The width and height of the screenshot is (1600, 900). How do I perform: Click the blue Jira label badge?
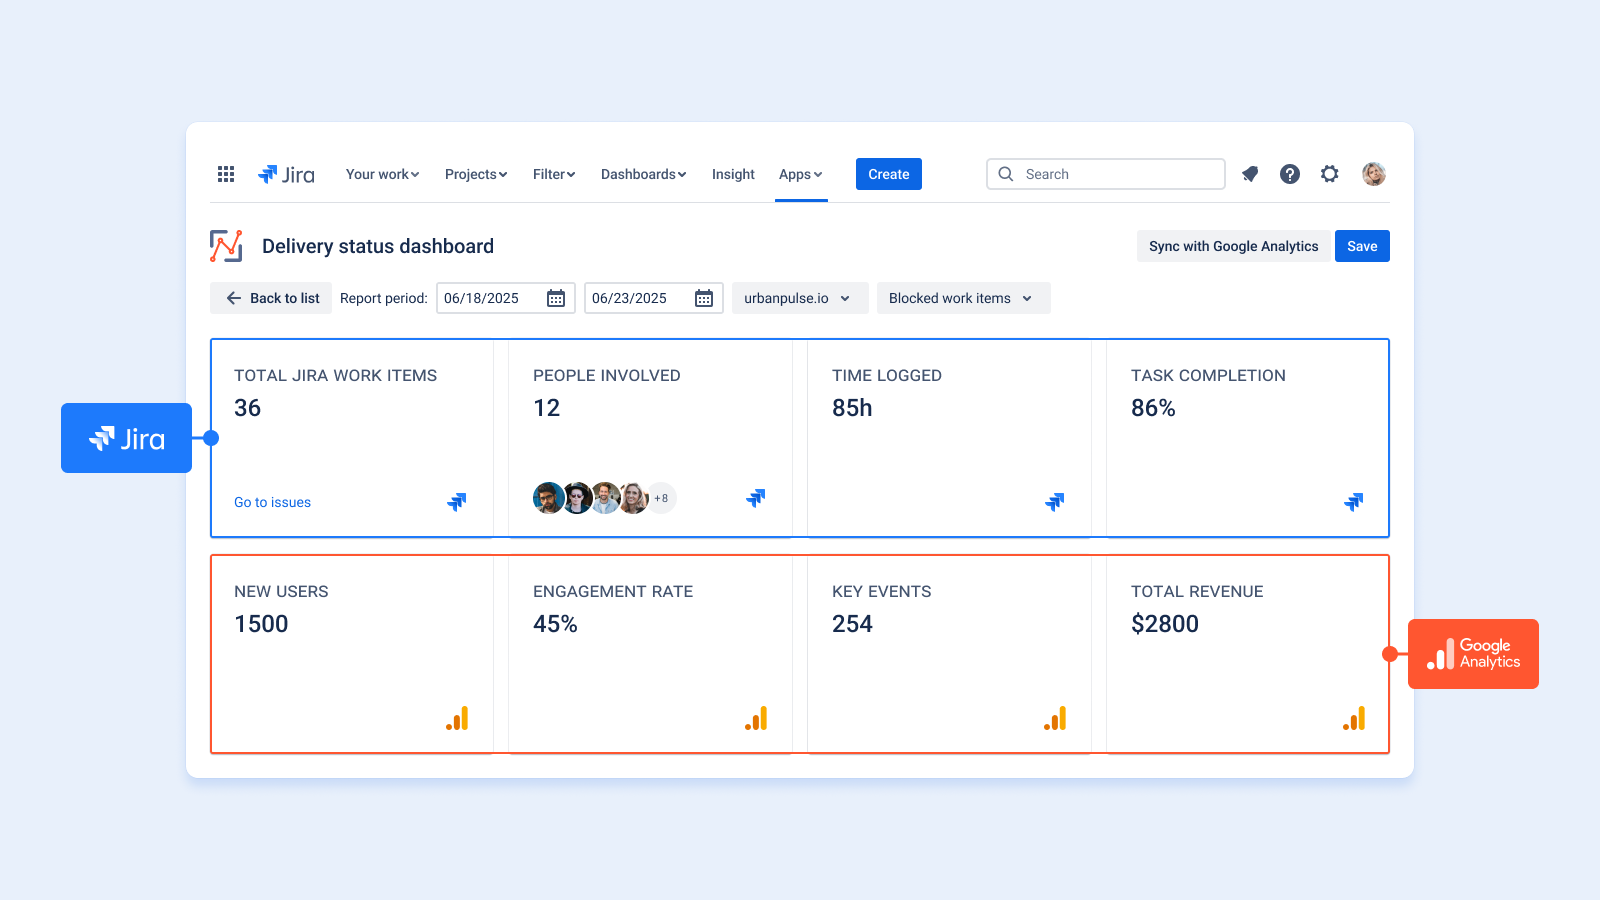pyautogui.click(x=126, y=438)
